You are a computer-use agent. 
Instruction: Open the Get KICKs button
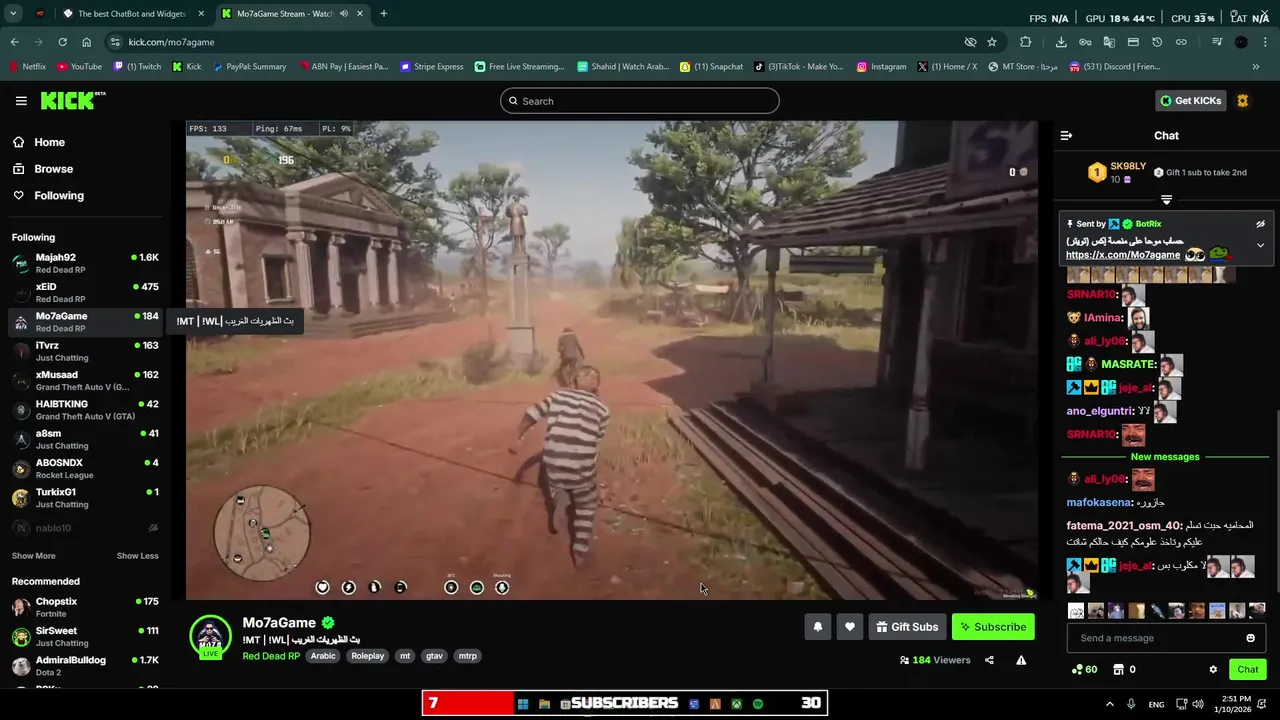(1191, 101)
